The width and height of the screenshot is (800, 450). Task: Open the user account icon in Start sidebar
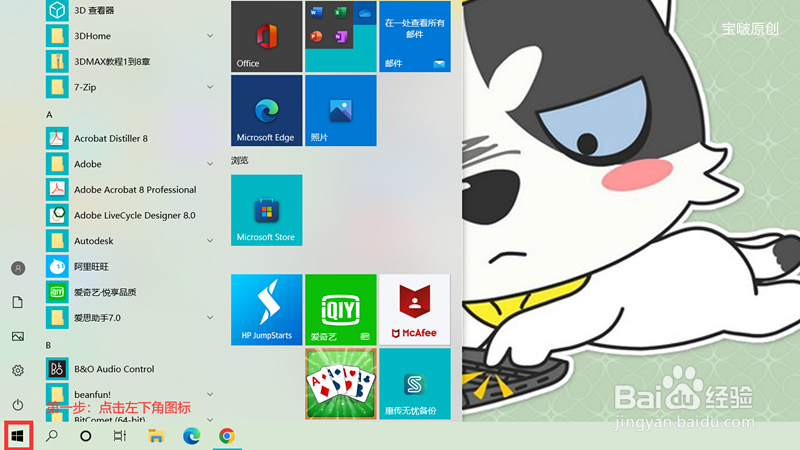coord(18,268)
